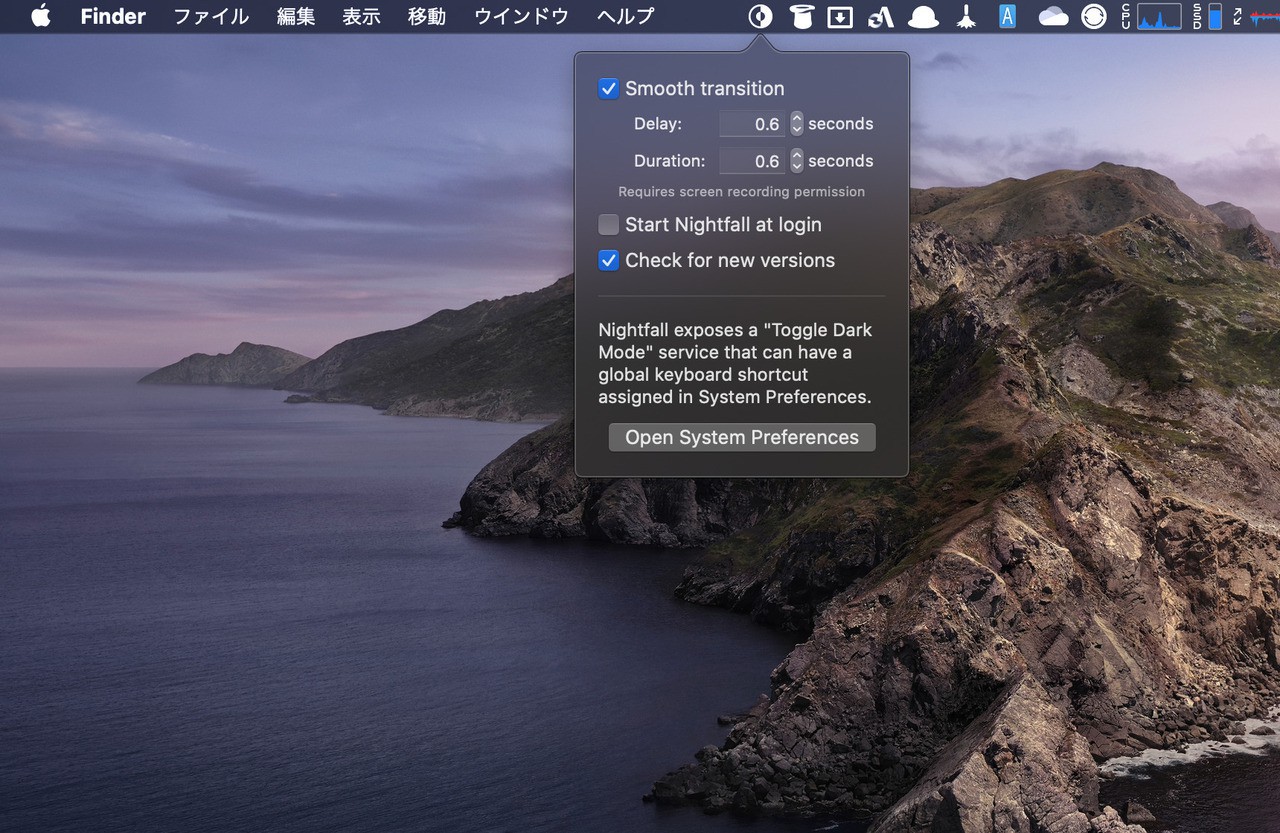Open the Apple logo menu
Image resolution: width=1280 pixels, height=833 pixels.
(x=41, y=16)
